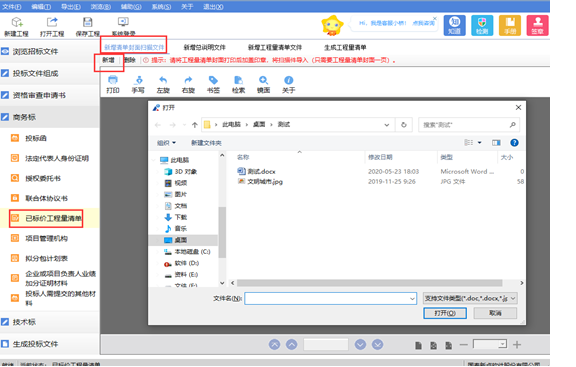Toggle the preview pane in file dialog

(x=496, y=143)
